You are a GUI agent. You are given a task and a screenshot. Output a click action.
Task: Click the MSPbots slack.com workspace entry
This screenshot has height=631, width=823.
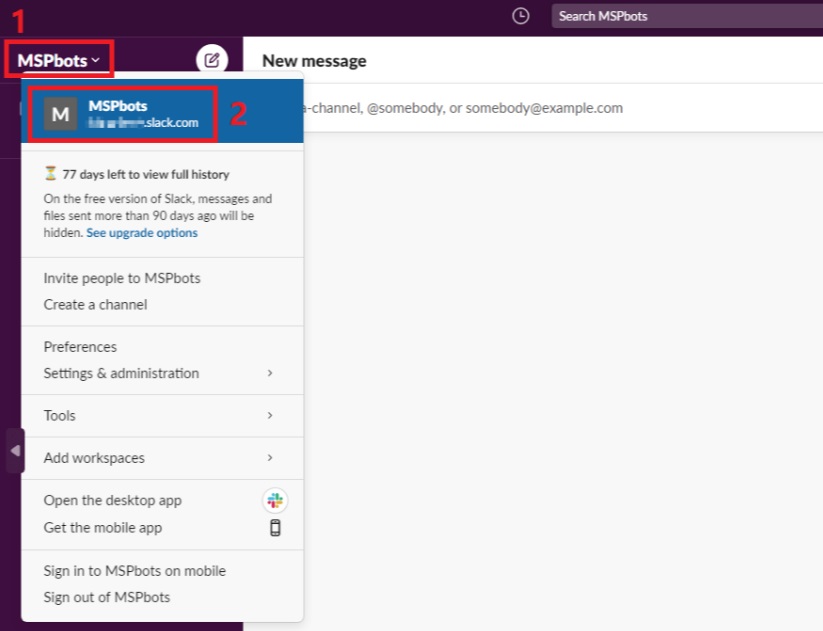pos(162,111)
